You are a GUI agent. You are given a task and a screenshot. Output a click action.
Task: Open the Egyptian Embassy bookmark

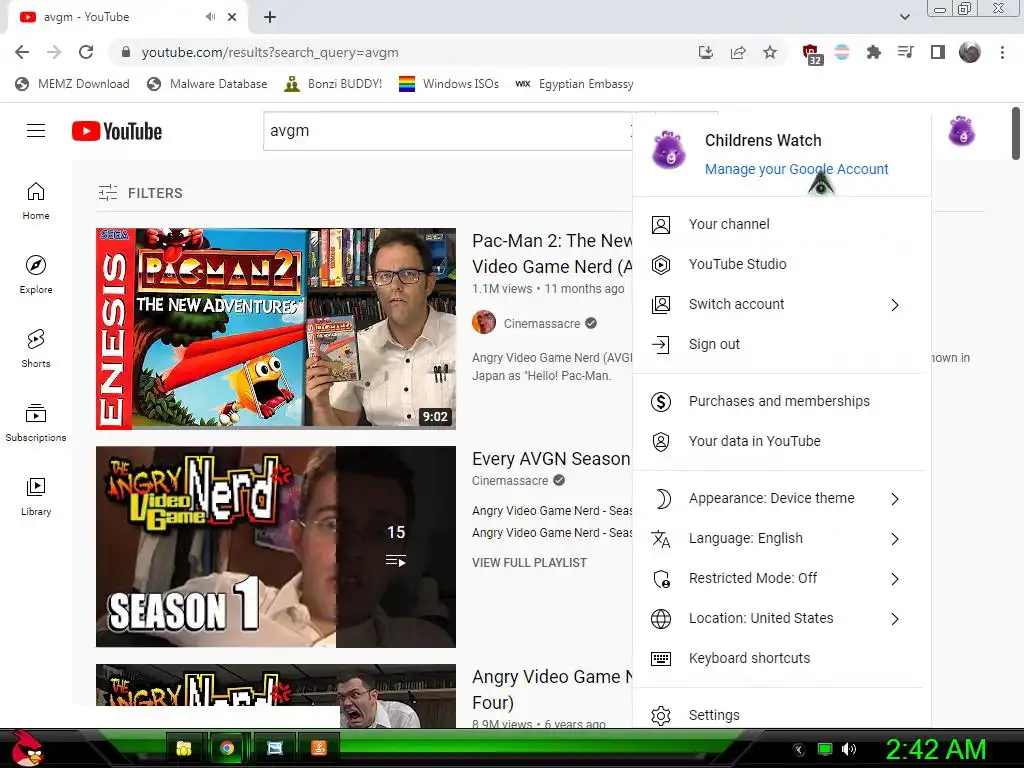click(574, 84)
